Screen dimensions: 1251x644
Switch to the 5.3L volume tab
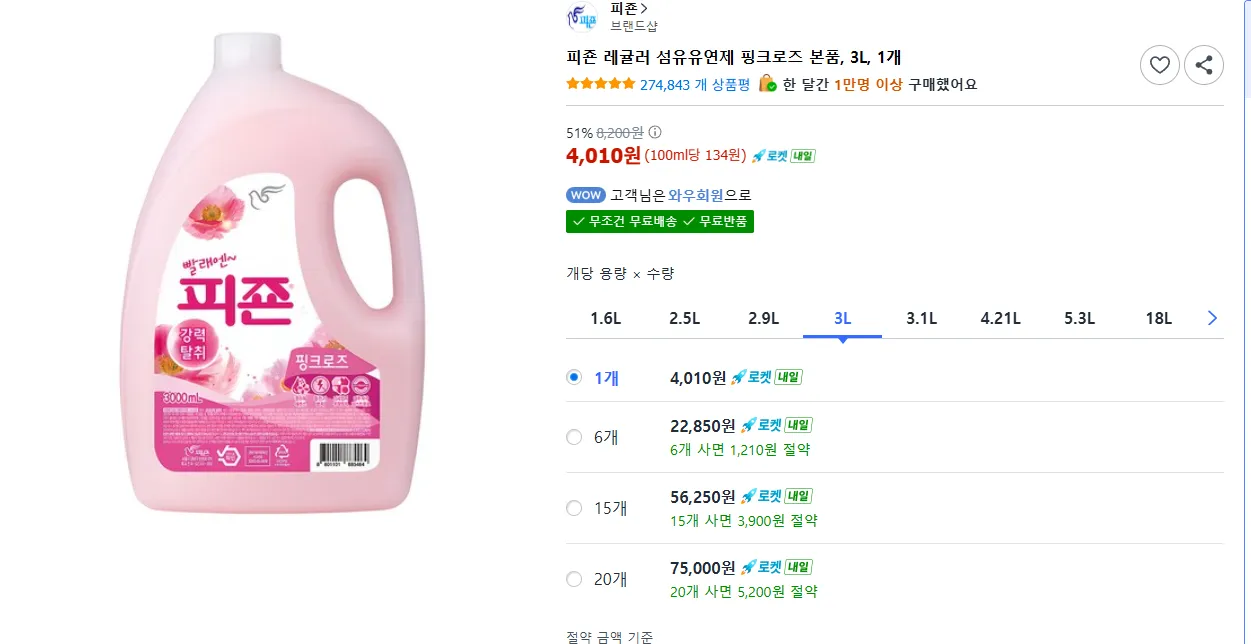pyautogui.click(x=1080, y=319)
